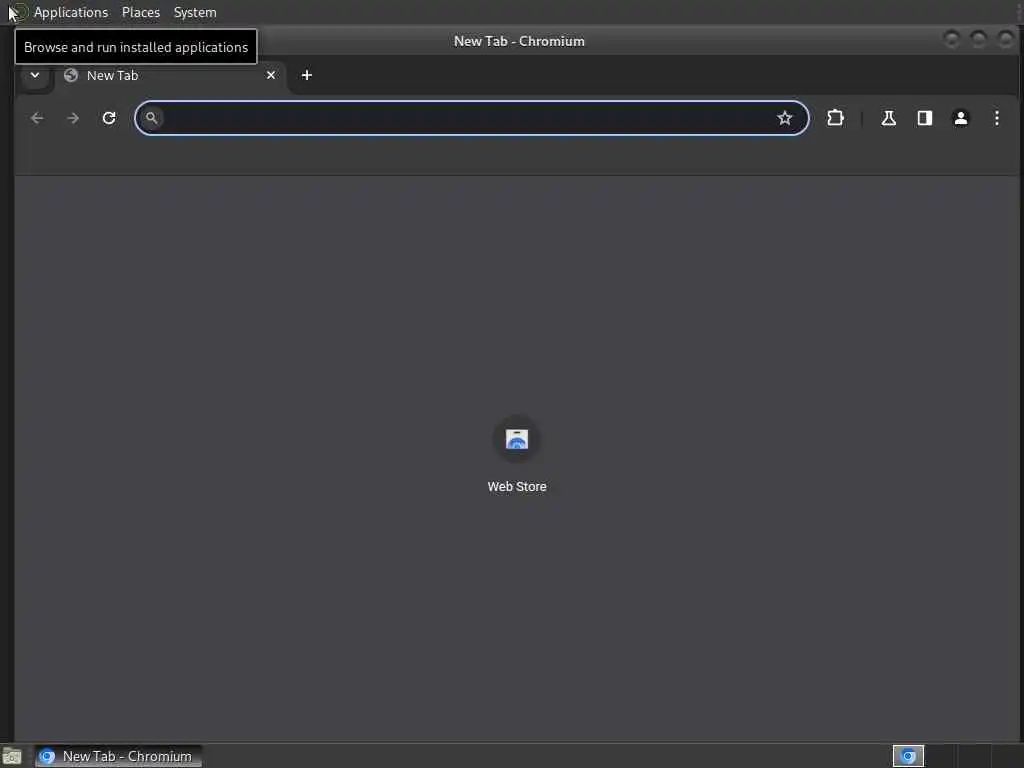Viewport: 1024px width, 768px height.
Task: Close the New Tab tab
Action: tap(271, 75)
